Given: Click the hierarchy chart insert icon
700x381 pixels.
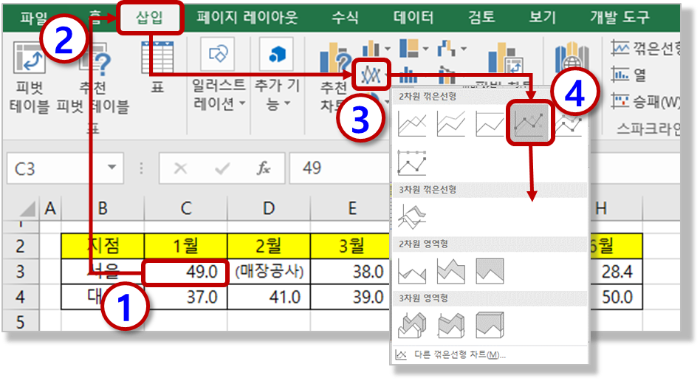Looking at the screenshot, I should pyautogui.click(x=409, y=48).
